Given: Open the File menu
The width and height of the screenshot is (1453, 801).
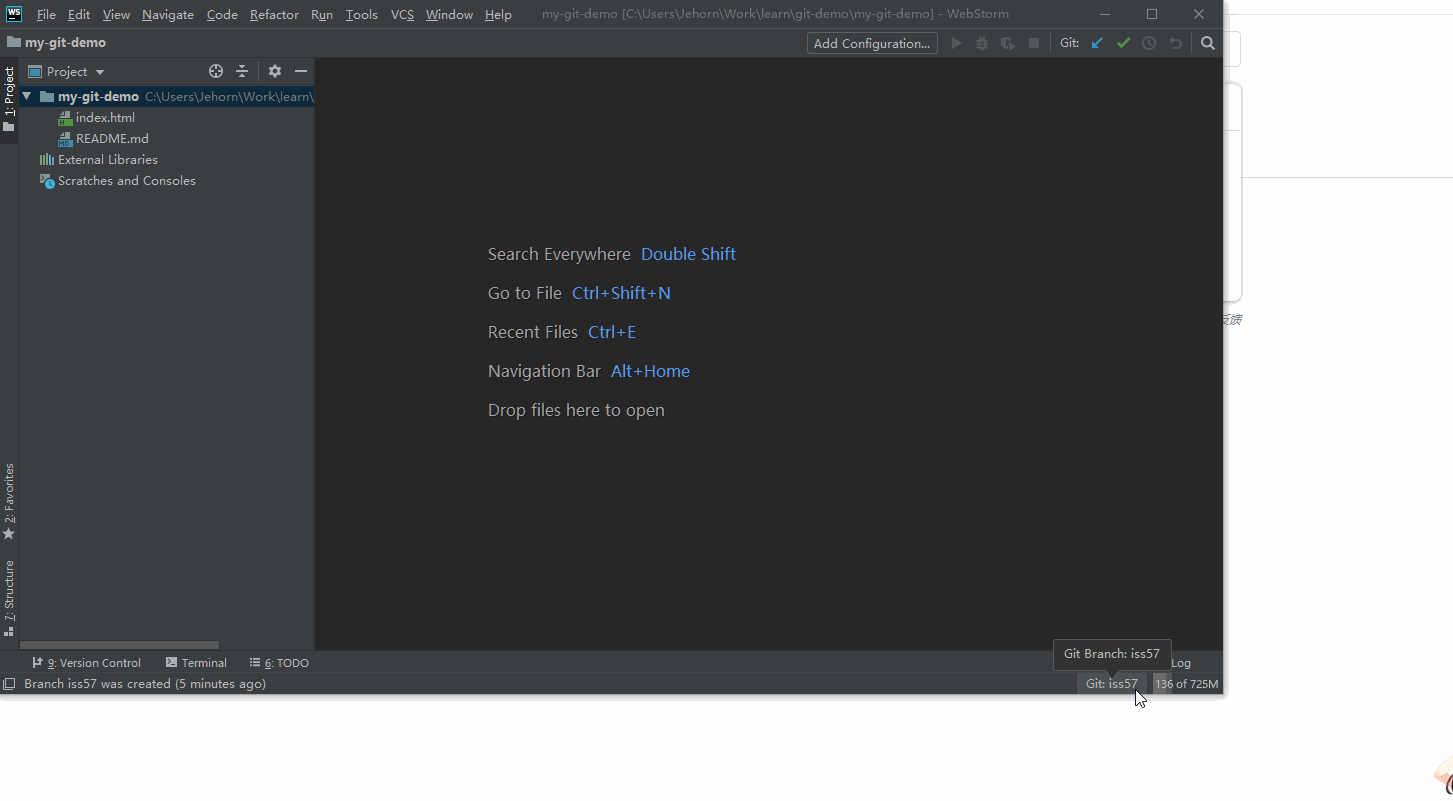Looking at the screenshot, I should point(46,14).
